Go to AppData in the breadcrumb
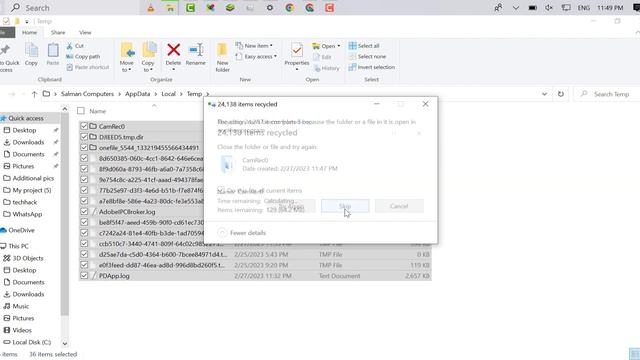 click(x=138, y=94)
